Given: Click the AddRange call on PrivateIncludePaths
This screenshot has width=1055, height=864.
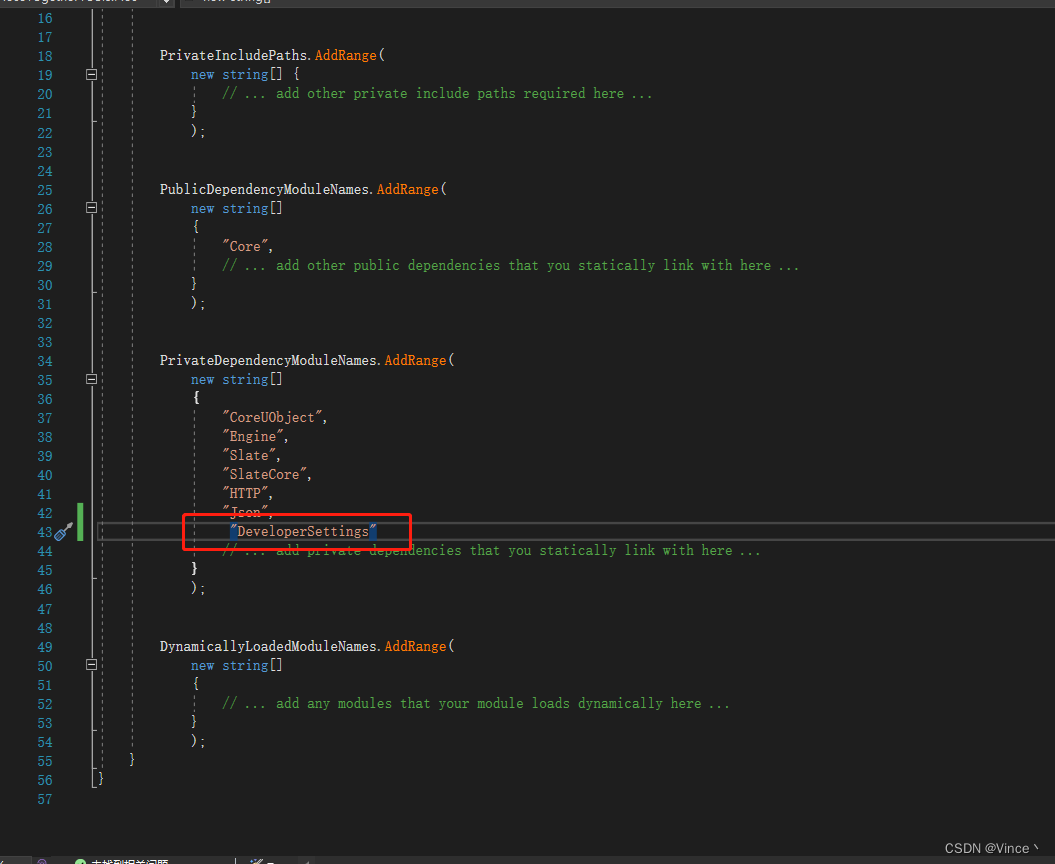Looking at the screenshot, I should coord(345,55).
